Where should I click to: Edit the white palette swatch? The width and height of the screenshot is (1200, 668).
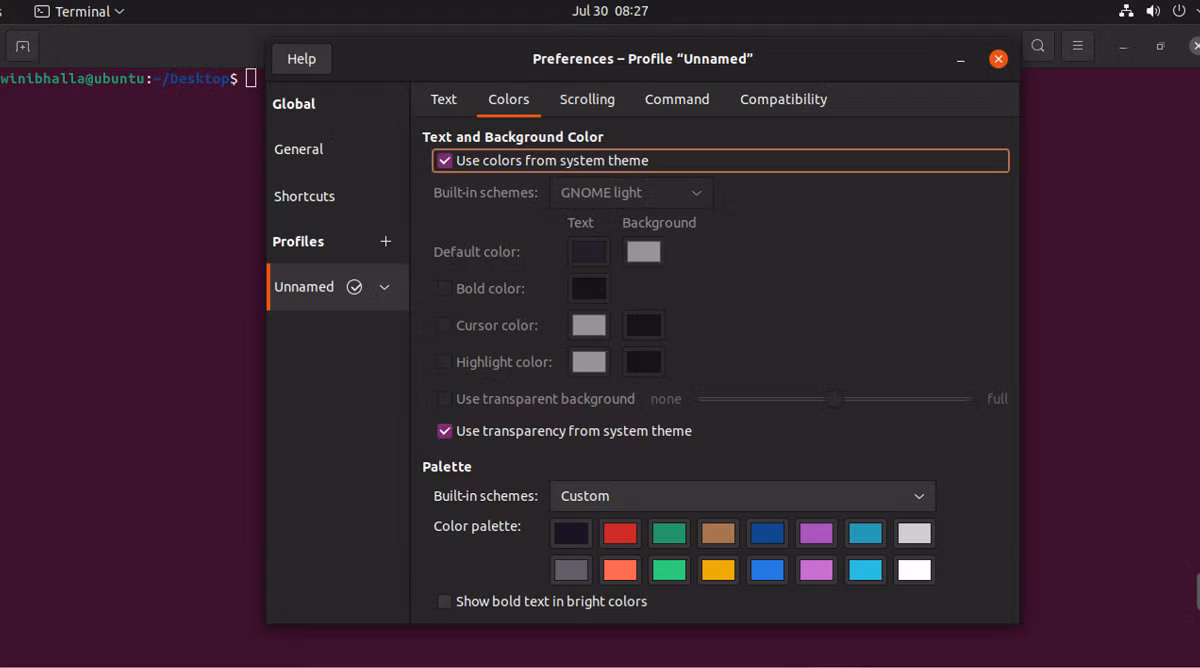click(x=915, y=570)
